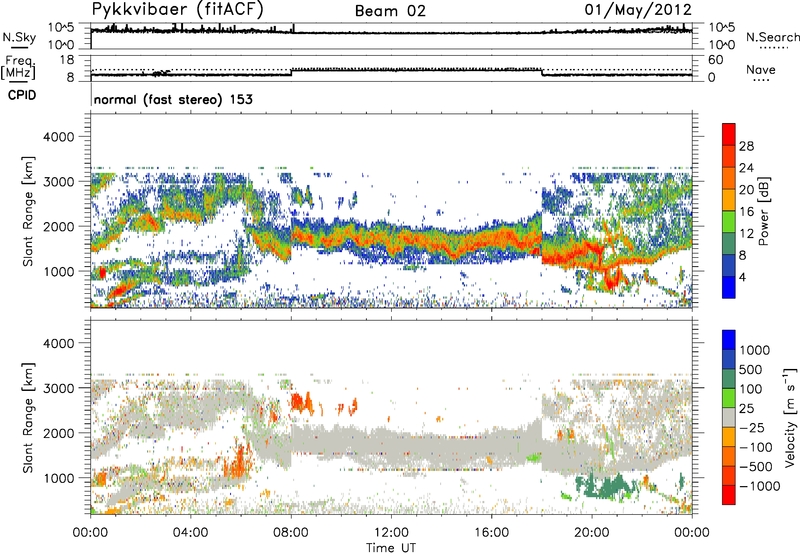This screenshot has height=554, width=800.
Task: Click the "-1000" label on the velocity colorbar
Action: [760, 486]
